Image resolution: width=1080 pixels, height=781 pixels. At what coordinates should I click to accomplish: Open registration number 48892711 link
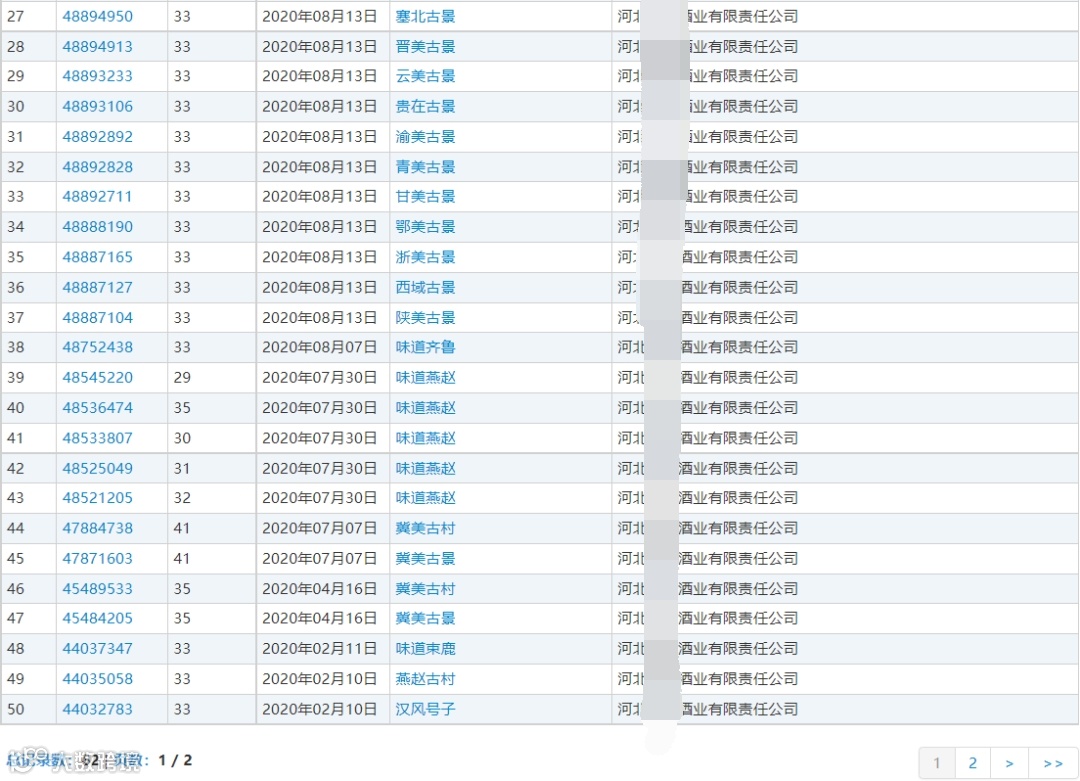pyautogui.click(x=97, y=197)
